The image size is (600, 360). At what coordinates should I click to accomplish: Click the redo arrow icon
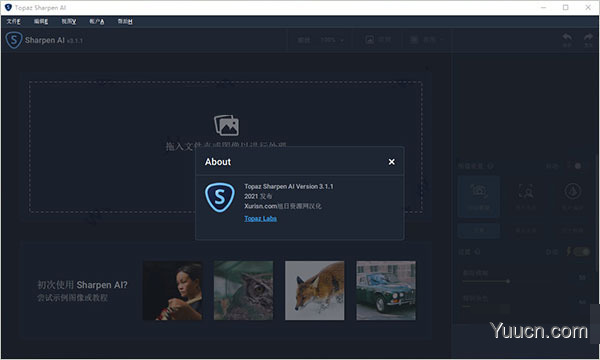tap(588, 37)
